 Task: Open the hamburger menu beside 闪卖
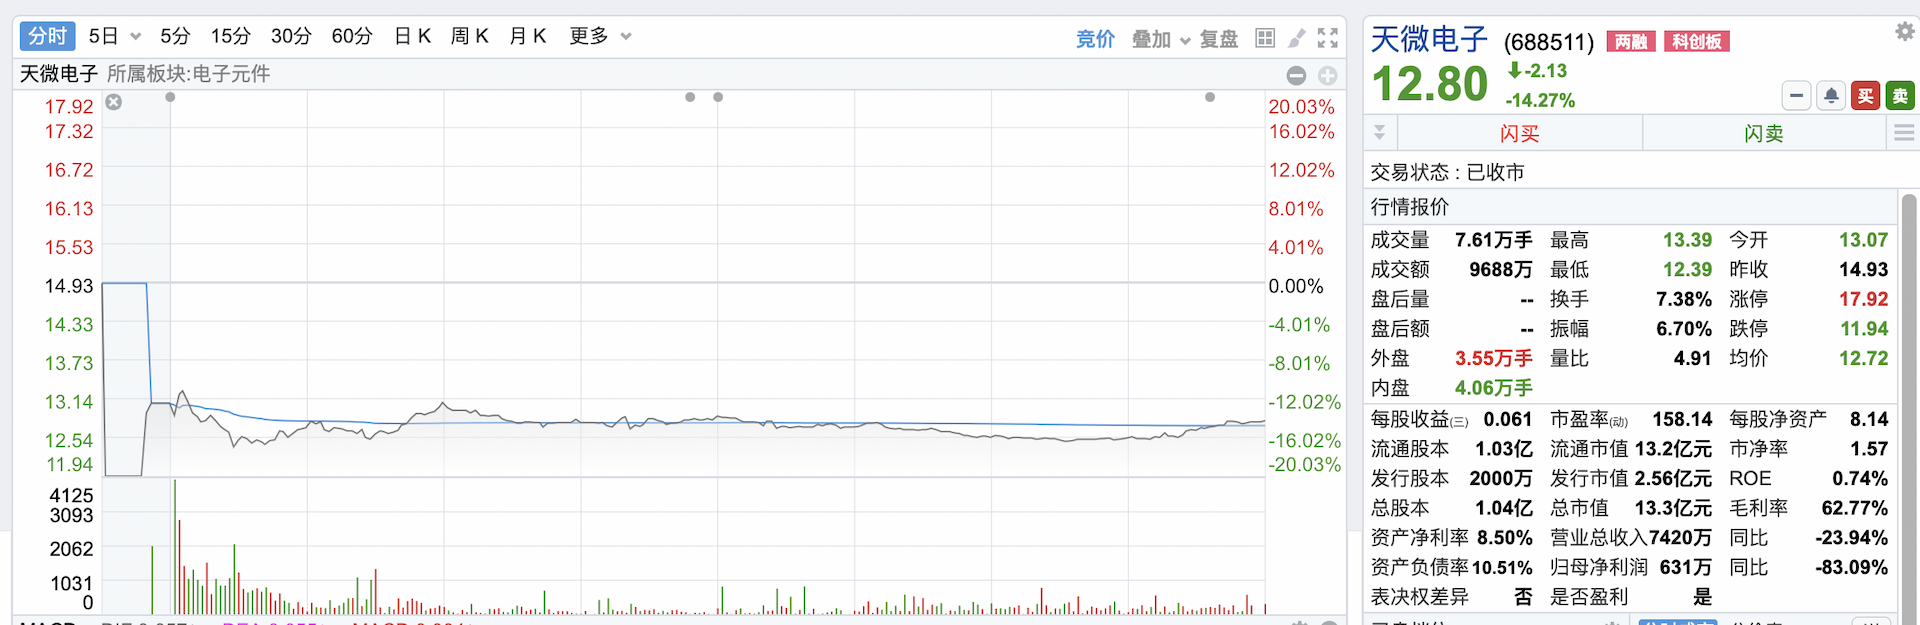(x=1904, y=133)
